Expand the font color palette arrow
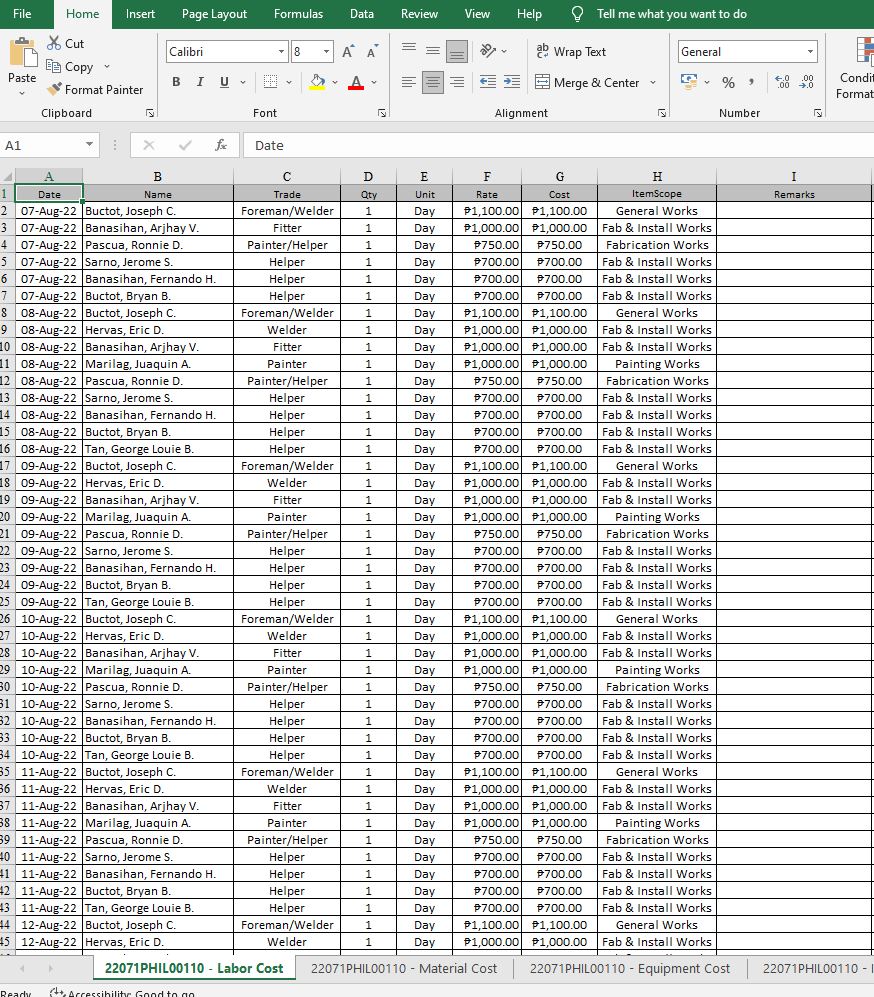Viewport: 874px width, 997px height. point(374,82)
